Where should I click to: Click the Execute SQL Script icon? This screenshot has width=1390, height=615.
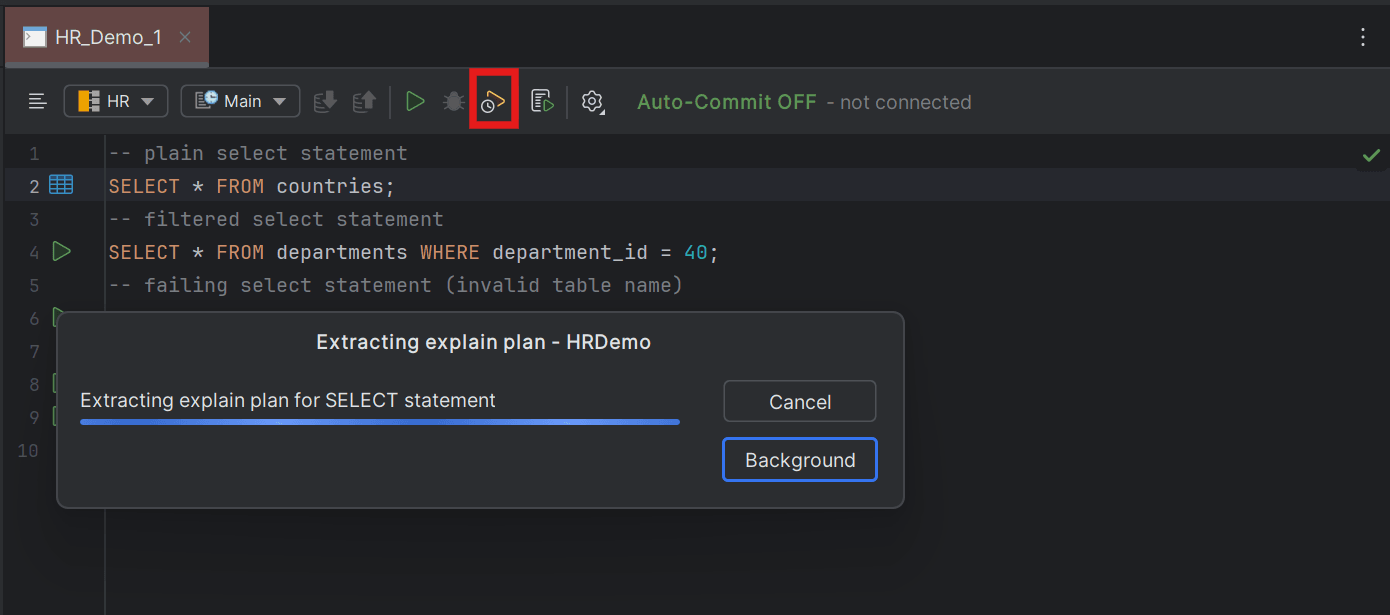coord(542,101)
